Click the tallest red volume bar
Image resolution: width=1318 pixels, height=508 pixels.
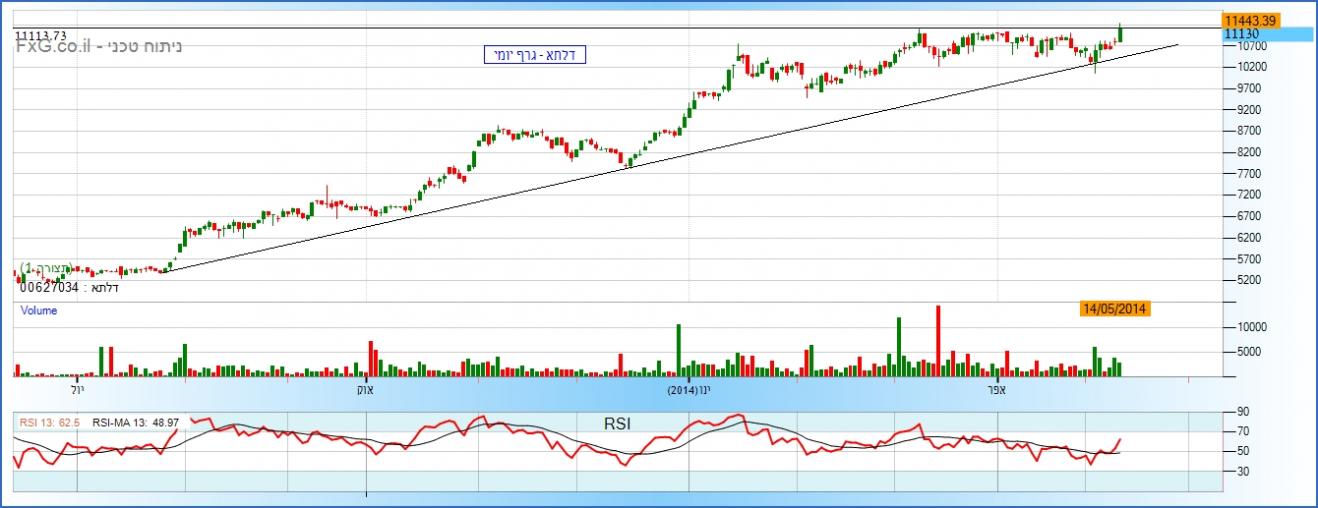938,340
